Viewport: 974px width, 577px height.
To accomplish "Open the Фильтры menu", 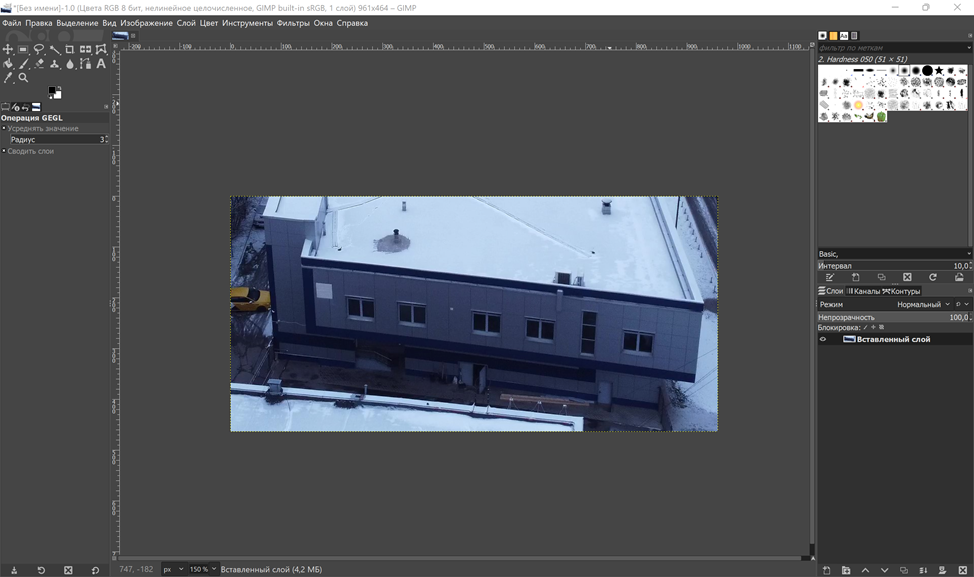I will coord(293,23).
